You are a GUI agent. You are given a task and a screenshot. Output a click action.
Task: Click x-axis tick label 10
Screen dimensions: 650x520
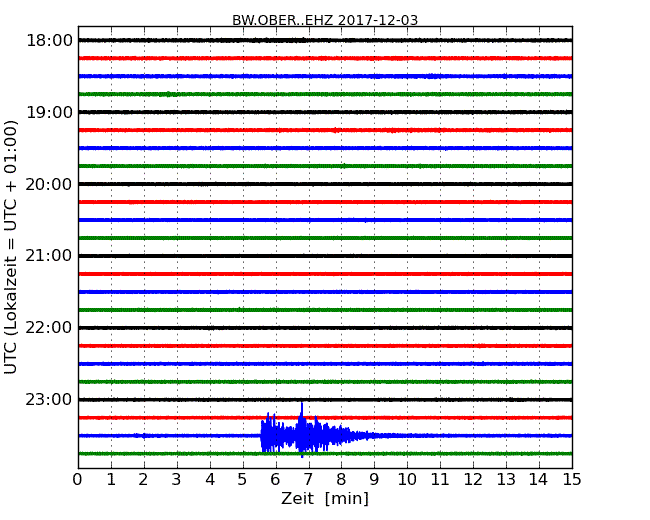tap(407, 480)
